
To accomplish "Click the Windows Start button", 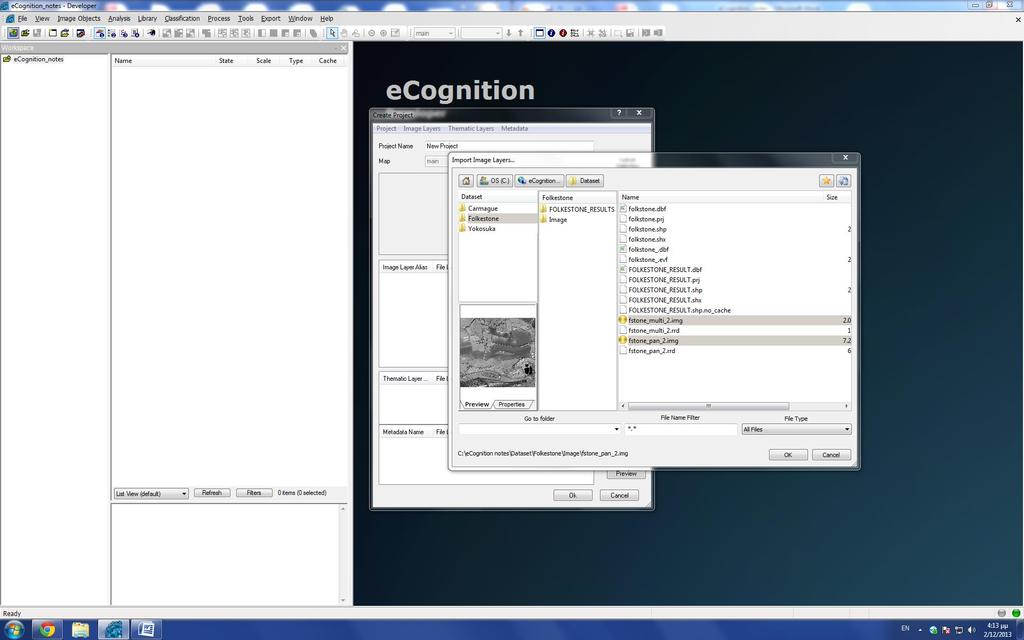I will 14,630.
